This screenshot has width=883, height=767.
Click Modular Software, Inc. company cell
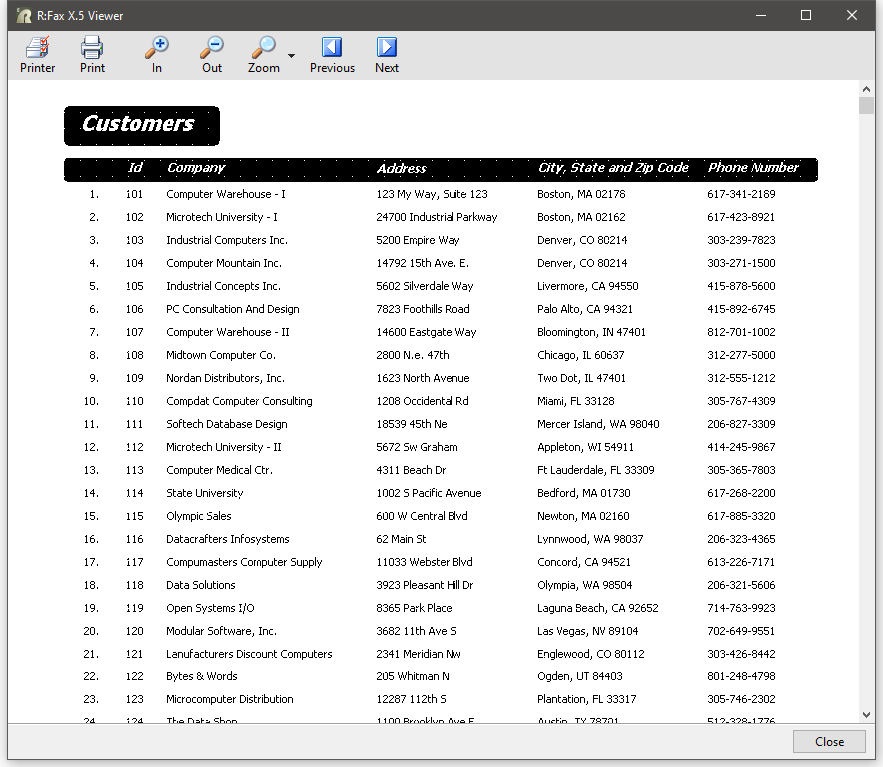pos(221,631)
